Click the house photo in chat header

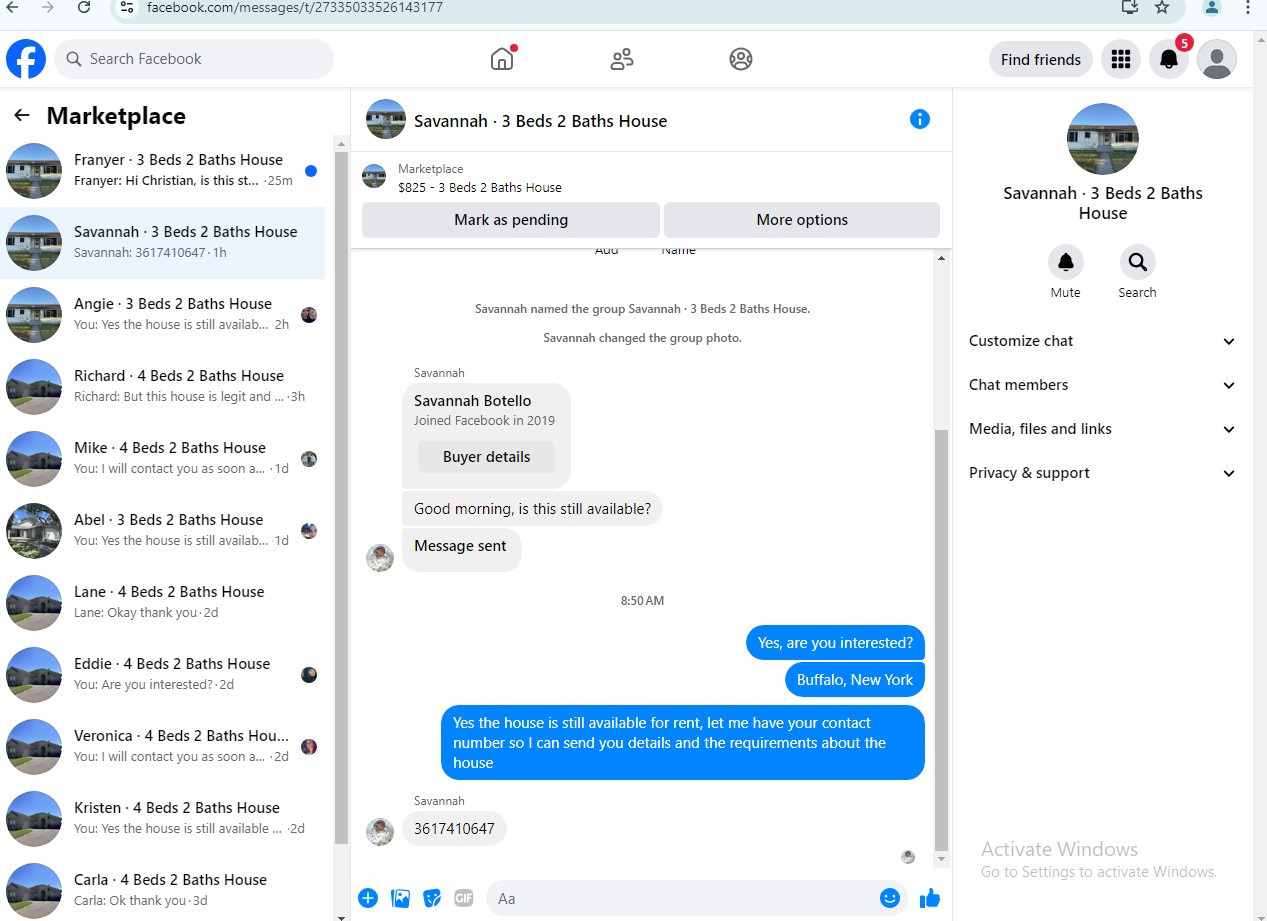386,119
